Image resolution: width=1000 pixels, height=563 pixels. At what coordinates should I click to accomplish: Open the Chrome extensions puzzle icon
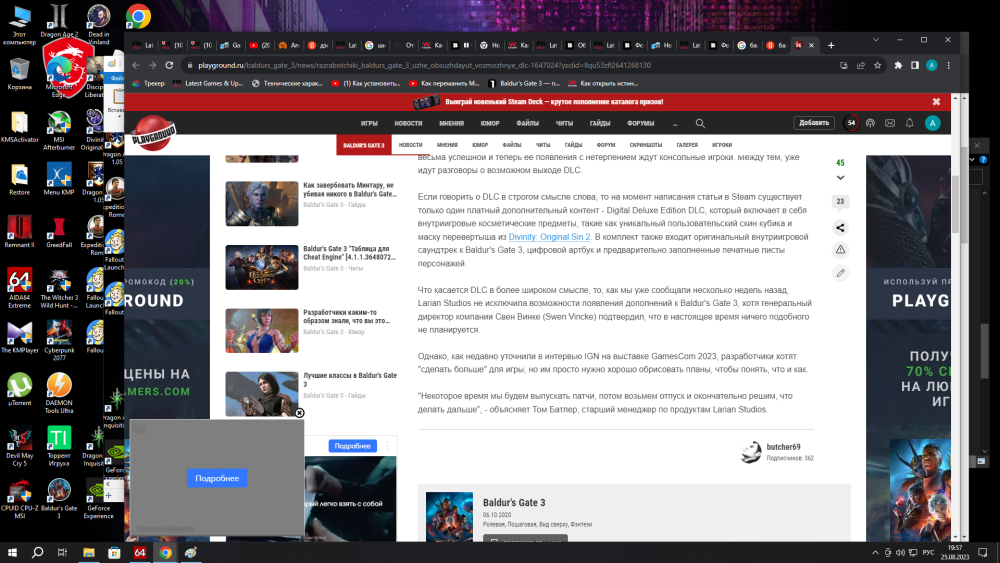point(899,65)
